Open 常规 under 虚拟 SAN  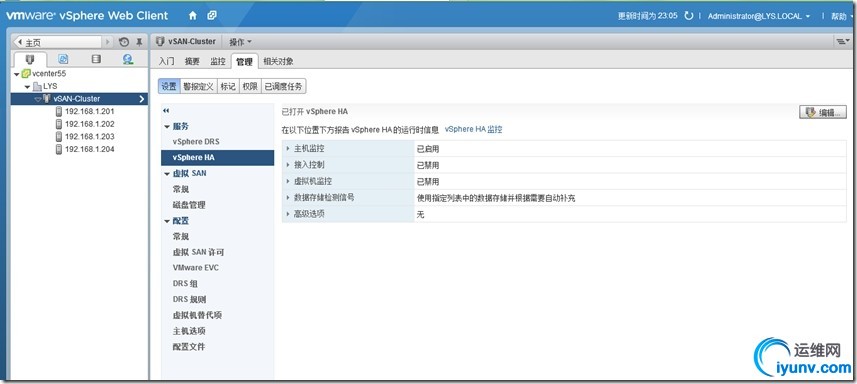(180, 189)
